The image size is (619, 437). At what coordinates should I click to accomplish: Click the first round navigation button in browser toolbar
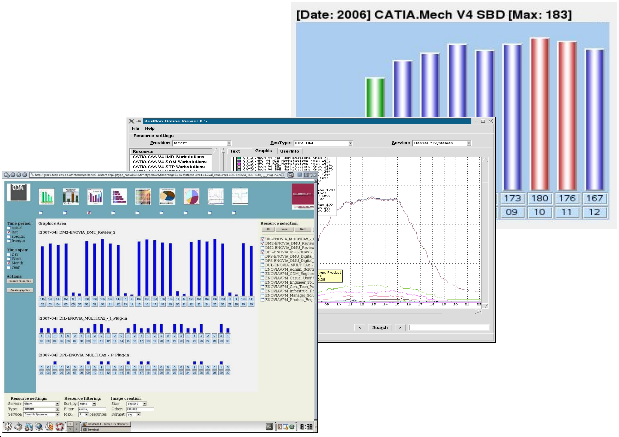pyautogui.click(x=6, y=174)
